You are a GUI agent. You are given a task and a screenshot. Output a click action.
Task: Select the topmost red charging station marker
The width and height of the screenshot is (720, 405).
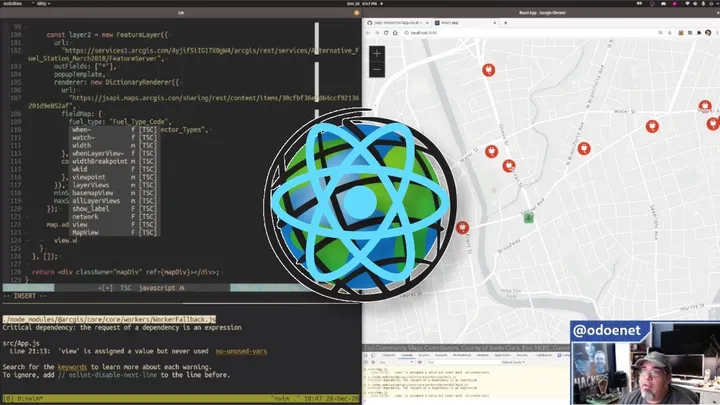click(x=489, y=70)
